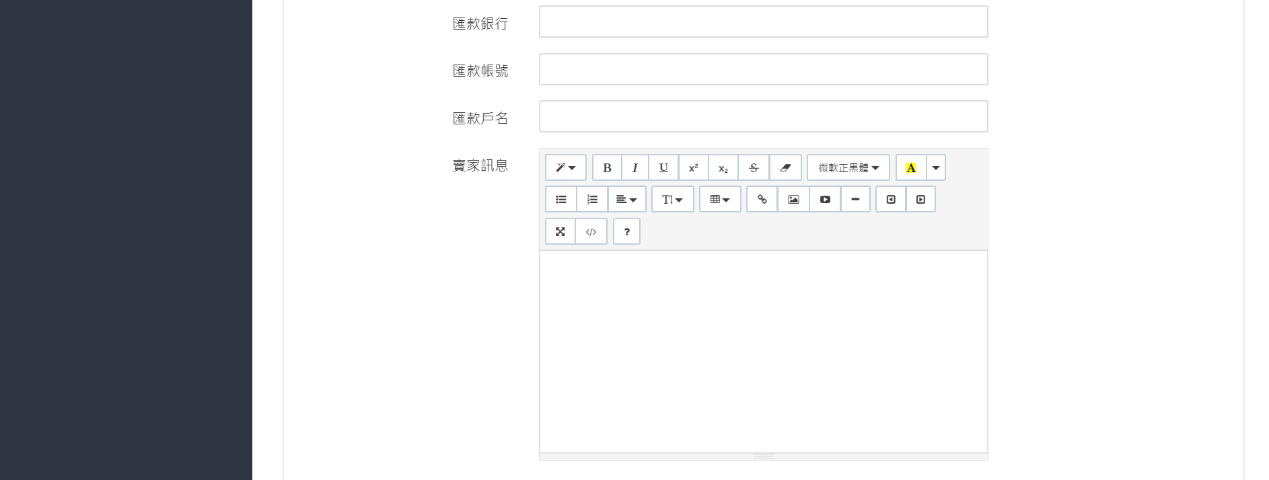Insert a picture into seller message

coord(793,200)
